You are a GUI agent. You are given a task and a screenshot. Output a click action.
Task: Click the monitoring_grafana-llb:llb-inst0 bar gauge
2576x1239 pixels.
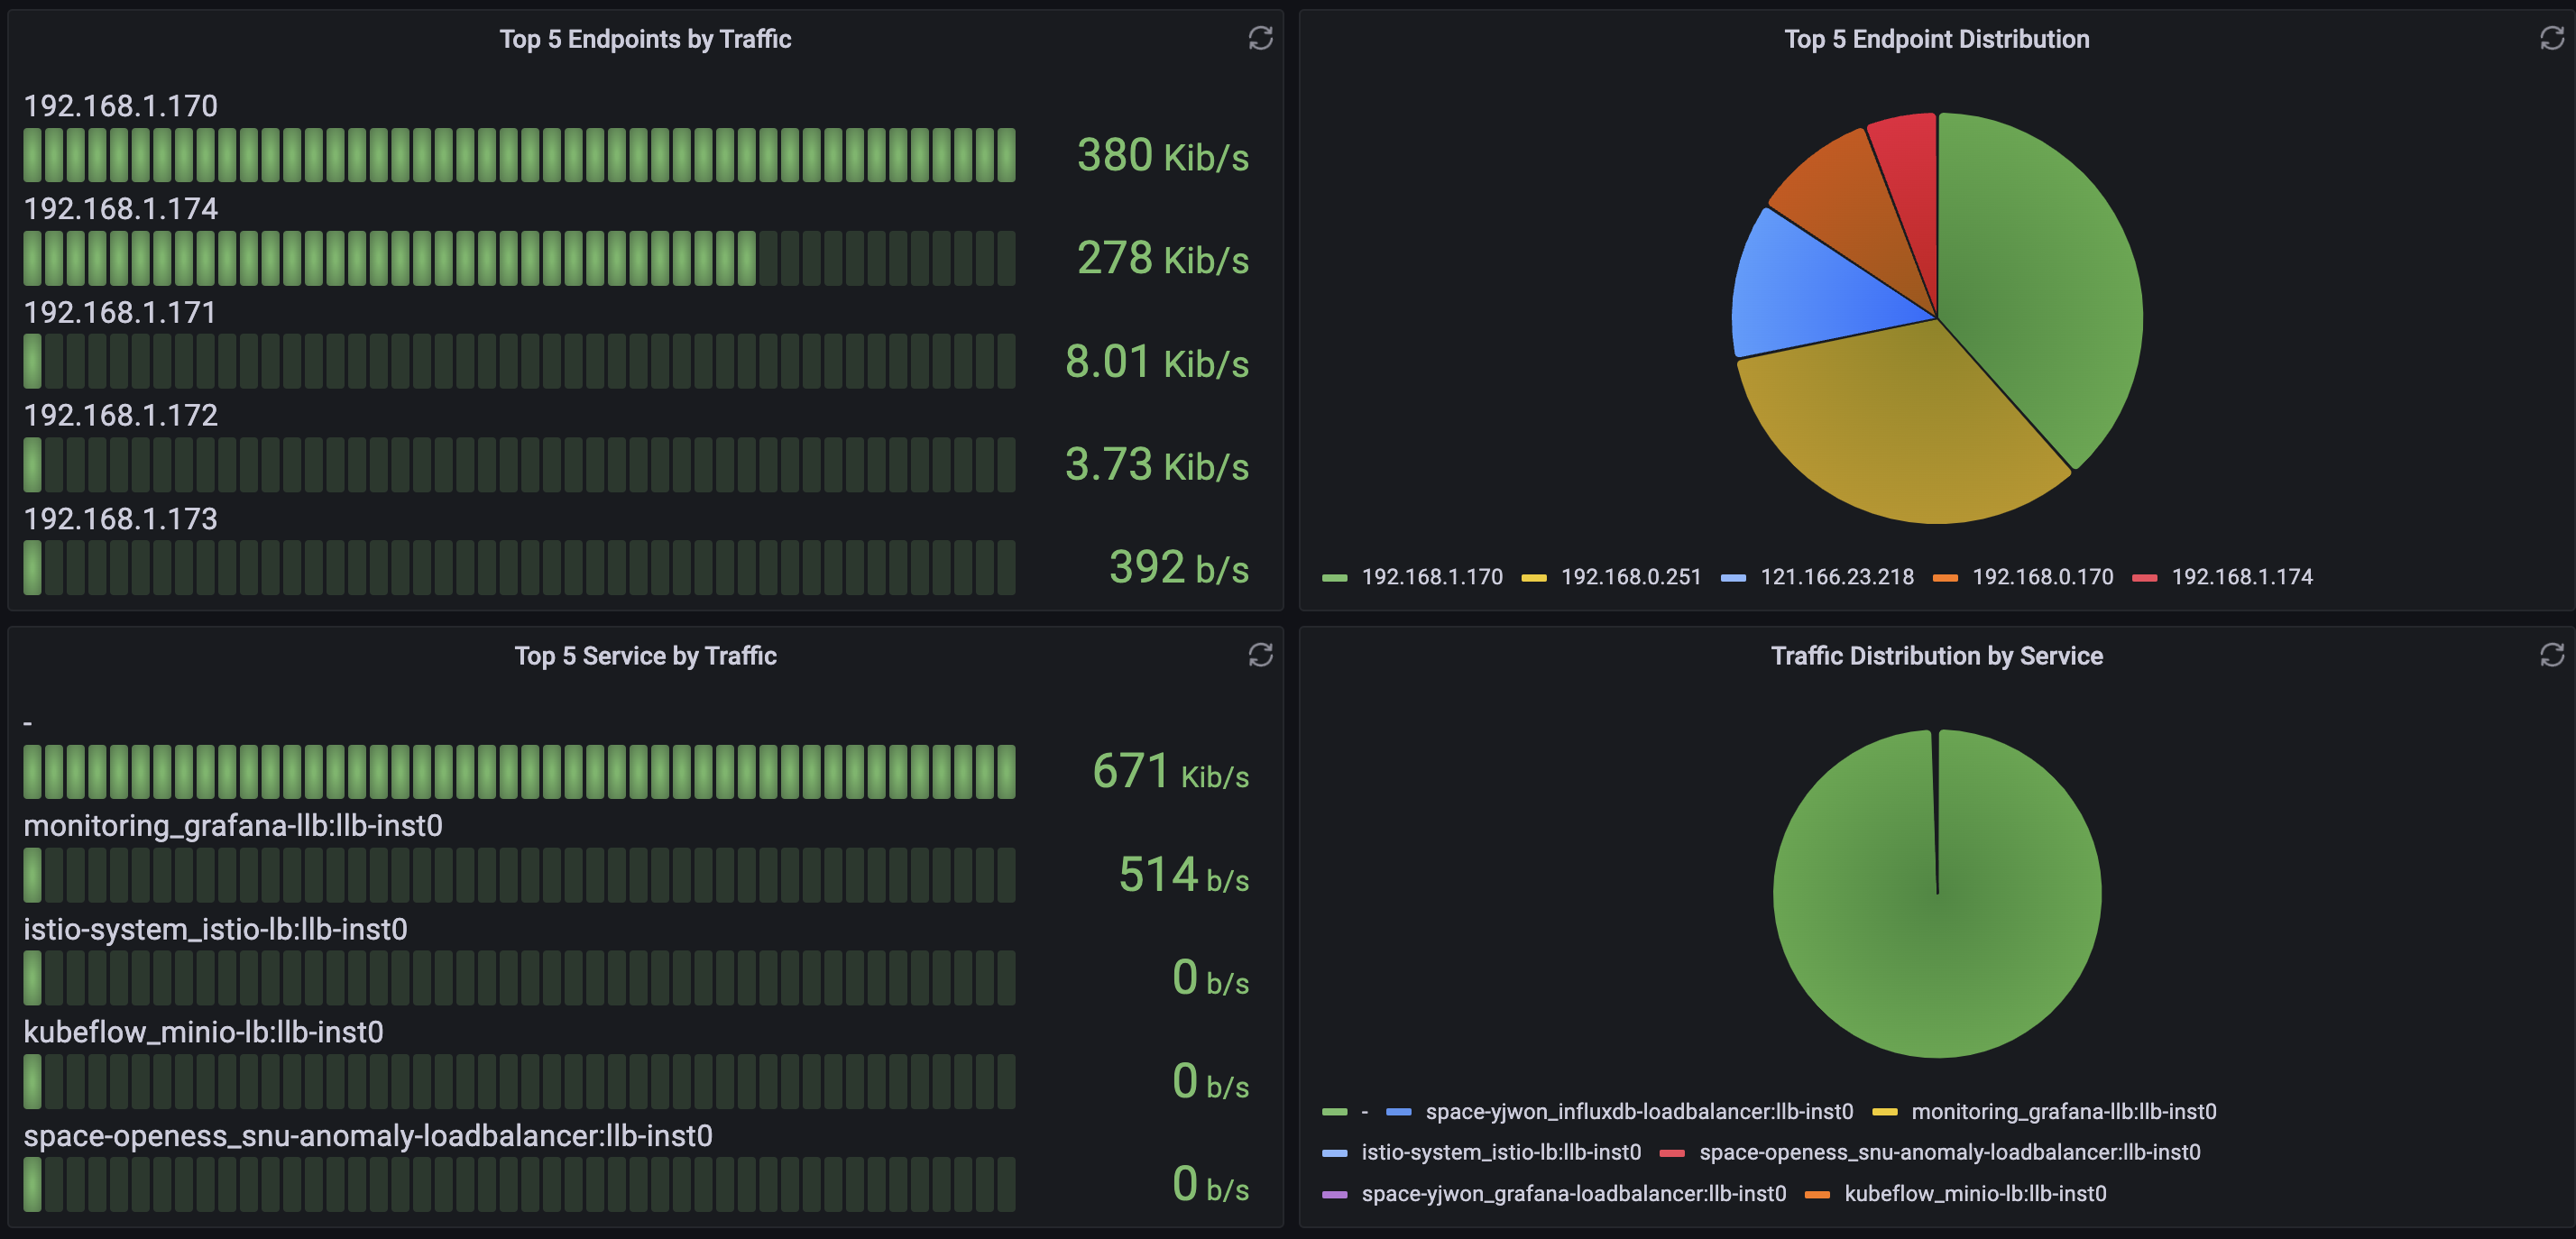pyautogui.click(x=519, y=875)
